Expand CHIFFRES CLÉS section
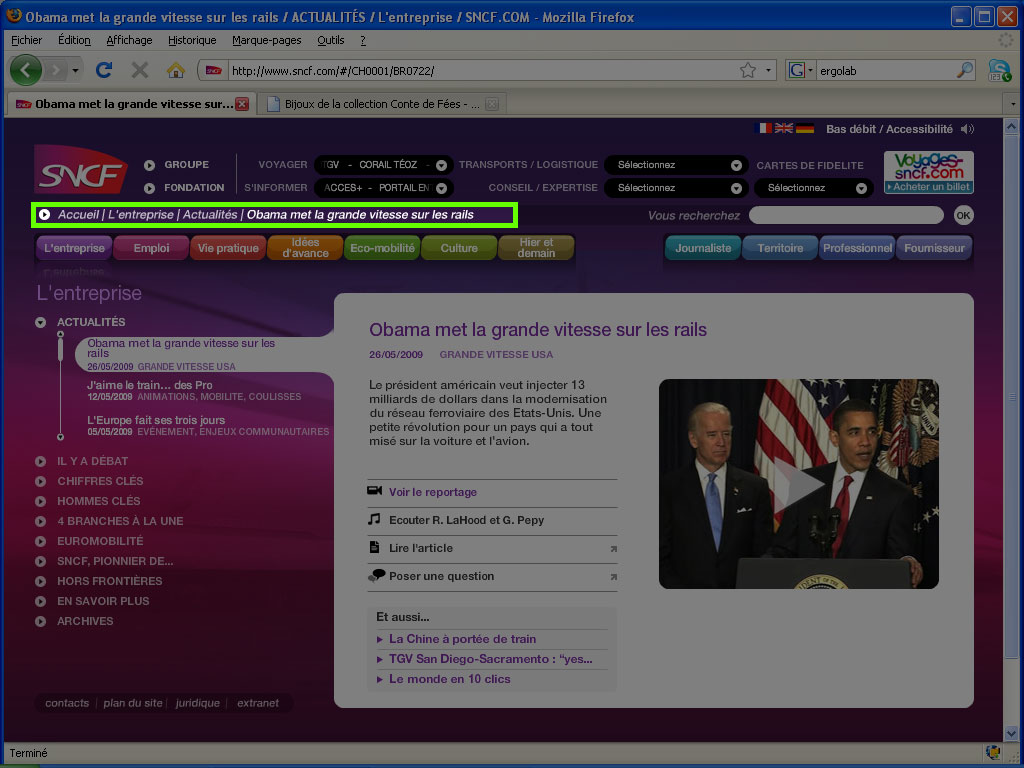 coord(40,481)
